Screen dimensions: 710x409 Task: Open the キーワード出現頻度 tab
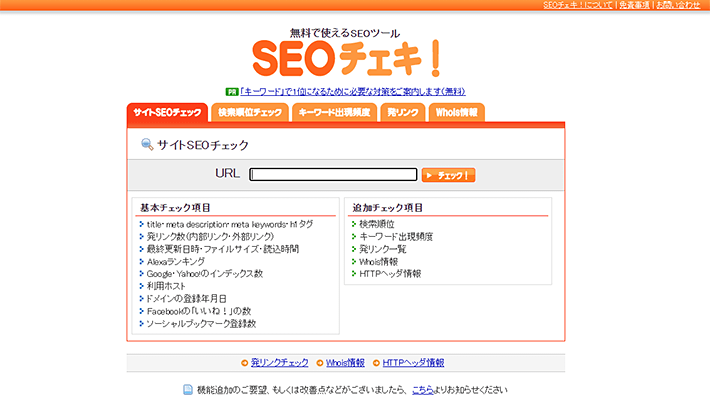(x=334, y=112)
